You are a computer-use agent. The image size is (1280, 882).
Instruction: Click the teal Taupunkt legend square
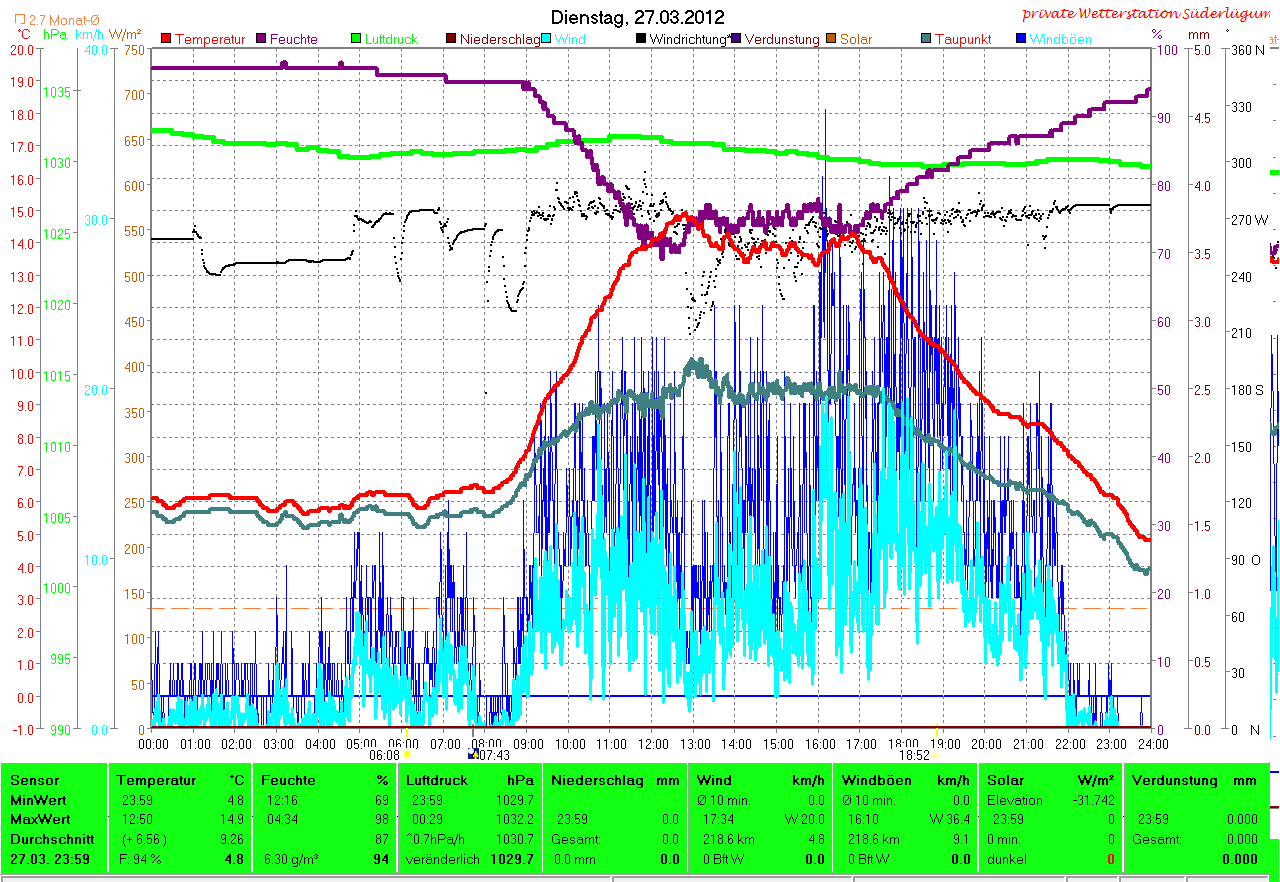[926, 39]
